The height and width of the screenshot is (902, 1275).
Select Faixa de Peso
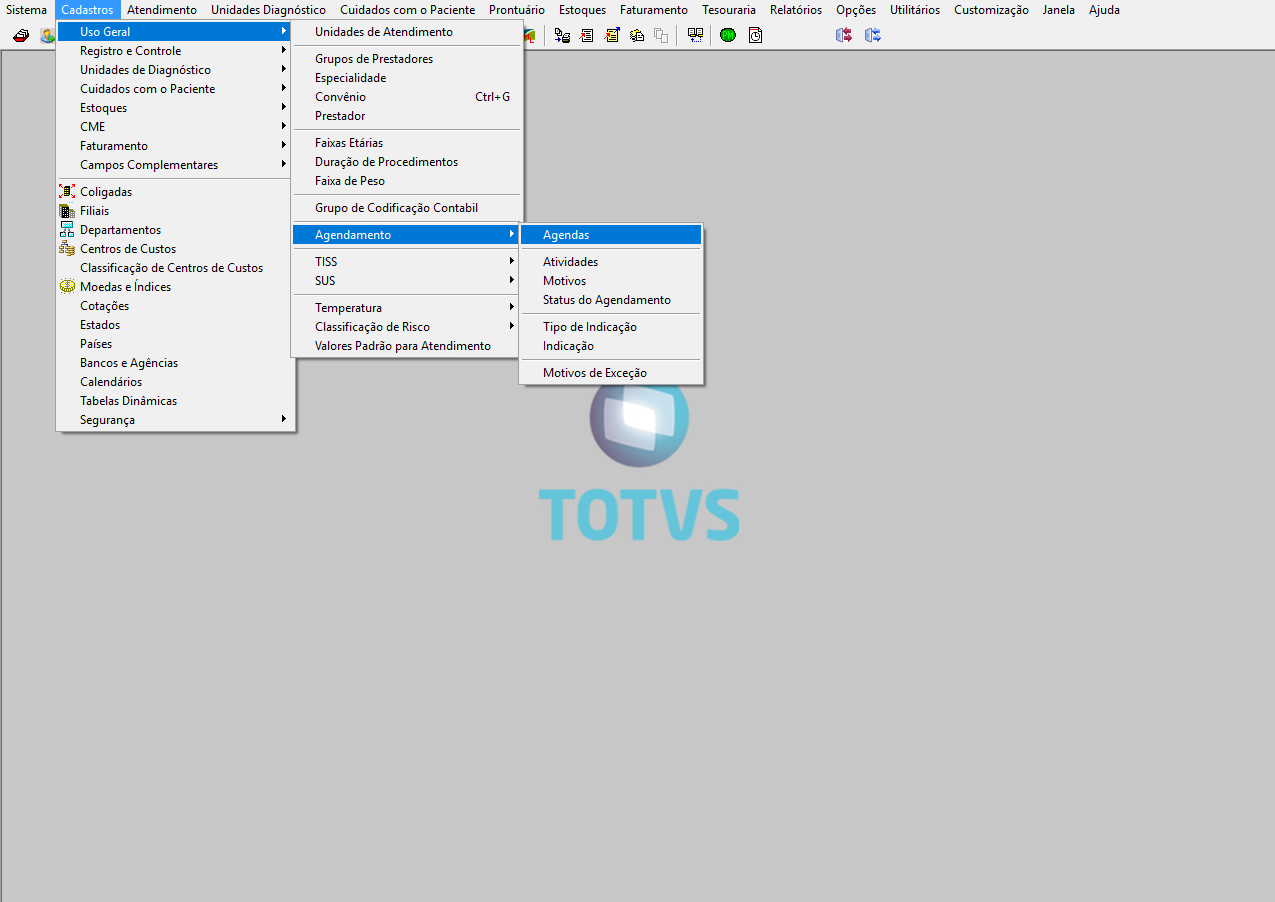pyautogui.click(x=405, y=181)
